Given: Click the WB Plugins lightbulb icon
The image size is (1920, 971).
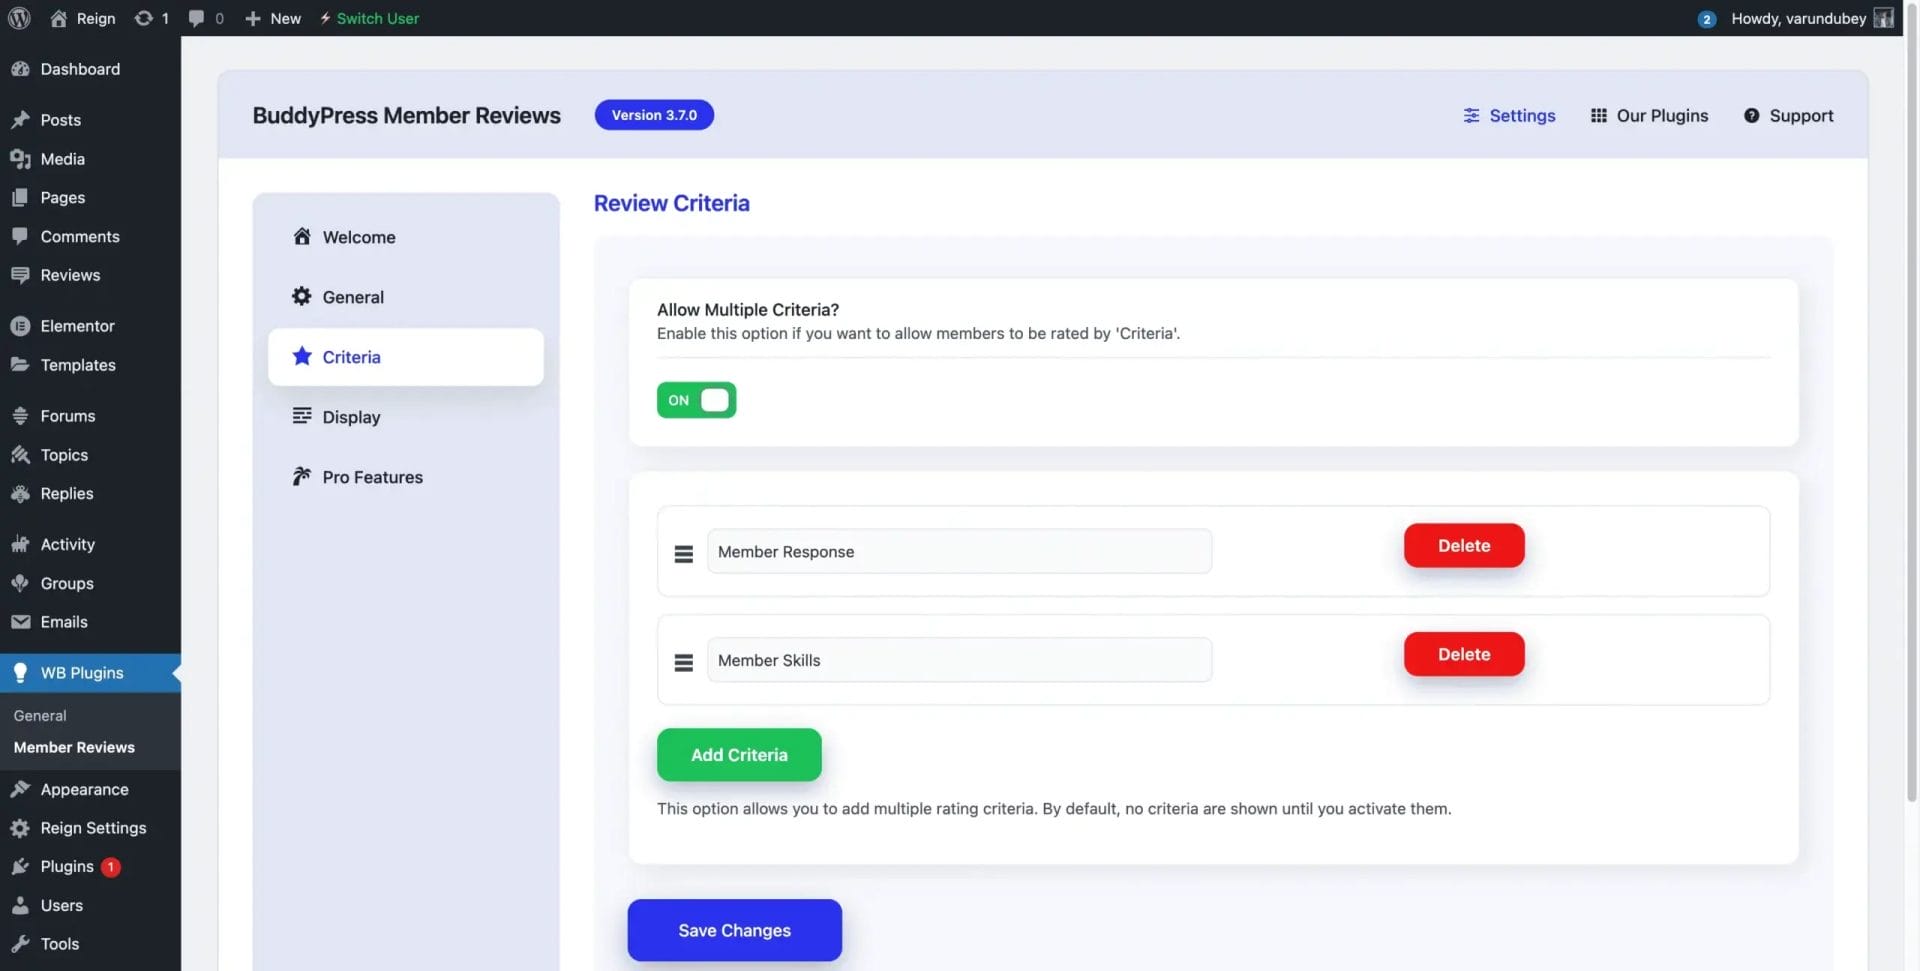Looking at the screenshot, I should [21, 672].
